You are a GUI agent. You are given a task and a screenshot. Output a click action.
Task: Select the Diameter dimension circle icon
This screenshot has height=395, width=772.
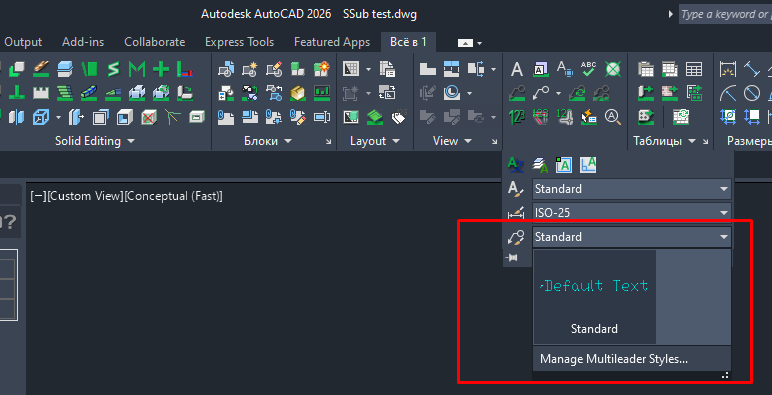(x=752, y=93)
